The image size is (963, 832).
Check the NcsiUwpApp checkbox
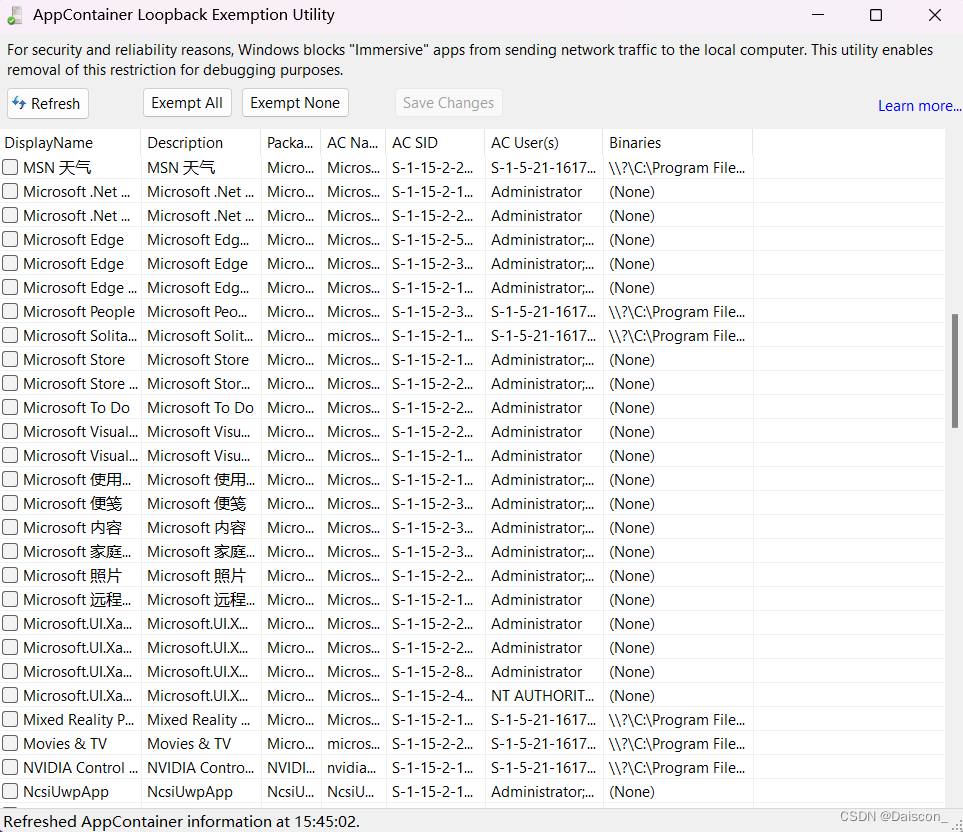click(10, 791)
